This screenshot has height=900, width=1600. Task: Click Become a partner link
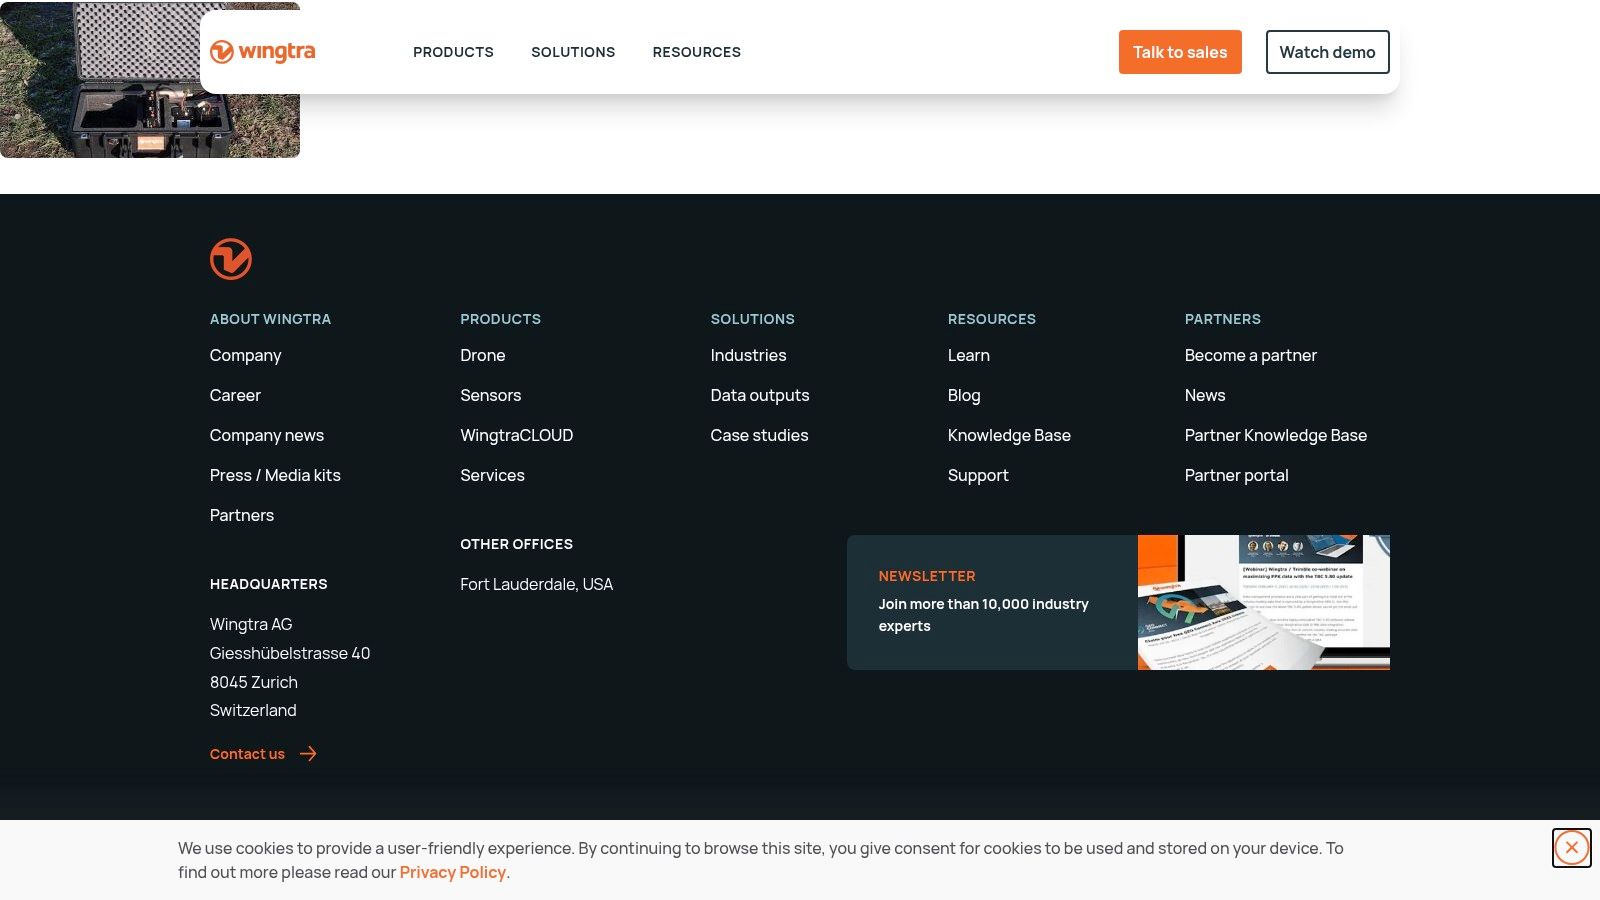pyautogui.click(x=1251, y=355)
